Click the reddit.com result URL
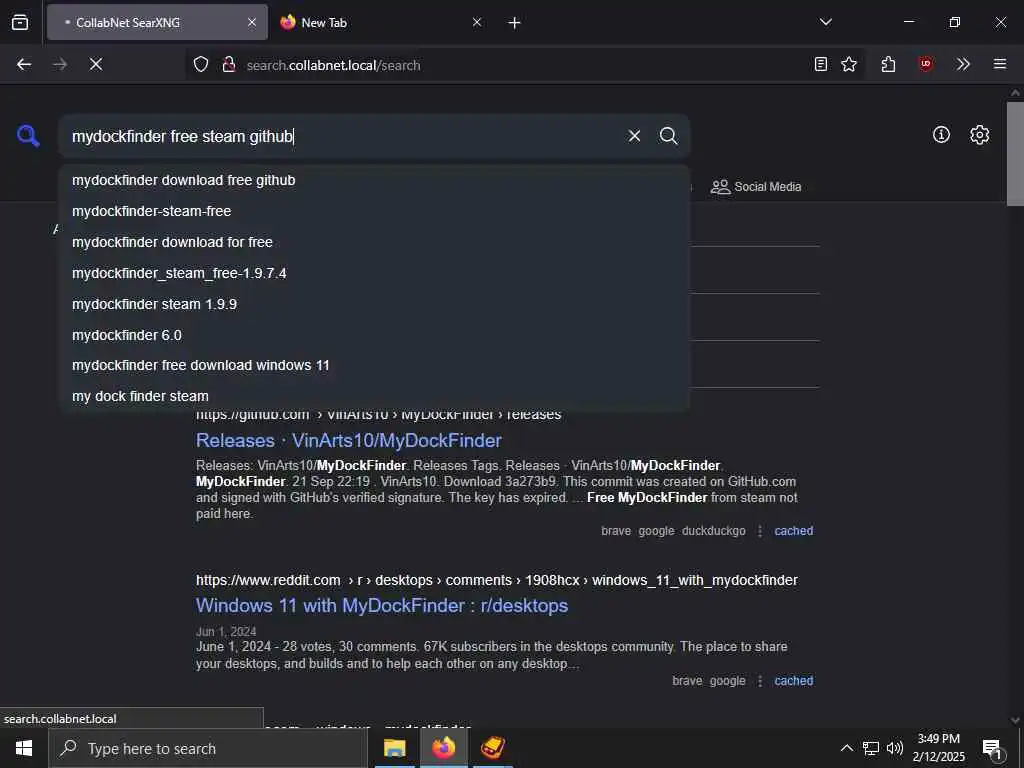The width and height of the screenshot is (1024, 768). 496,580
